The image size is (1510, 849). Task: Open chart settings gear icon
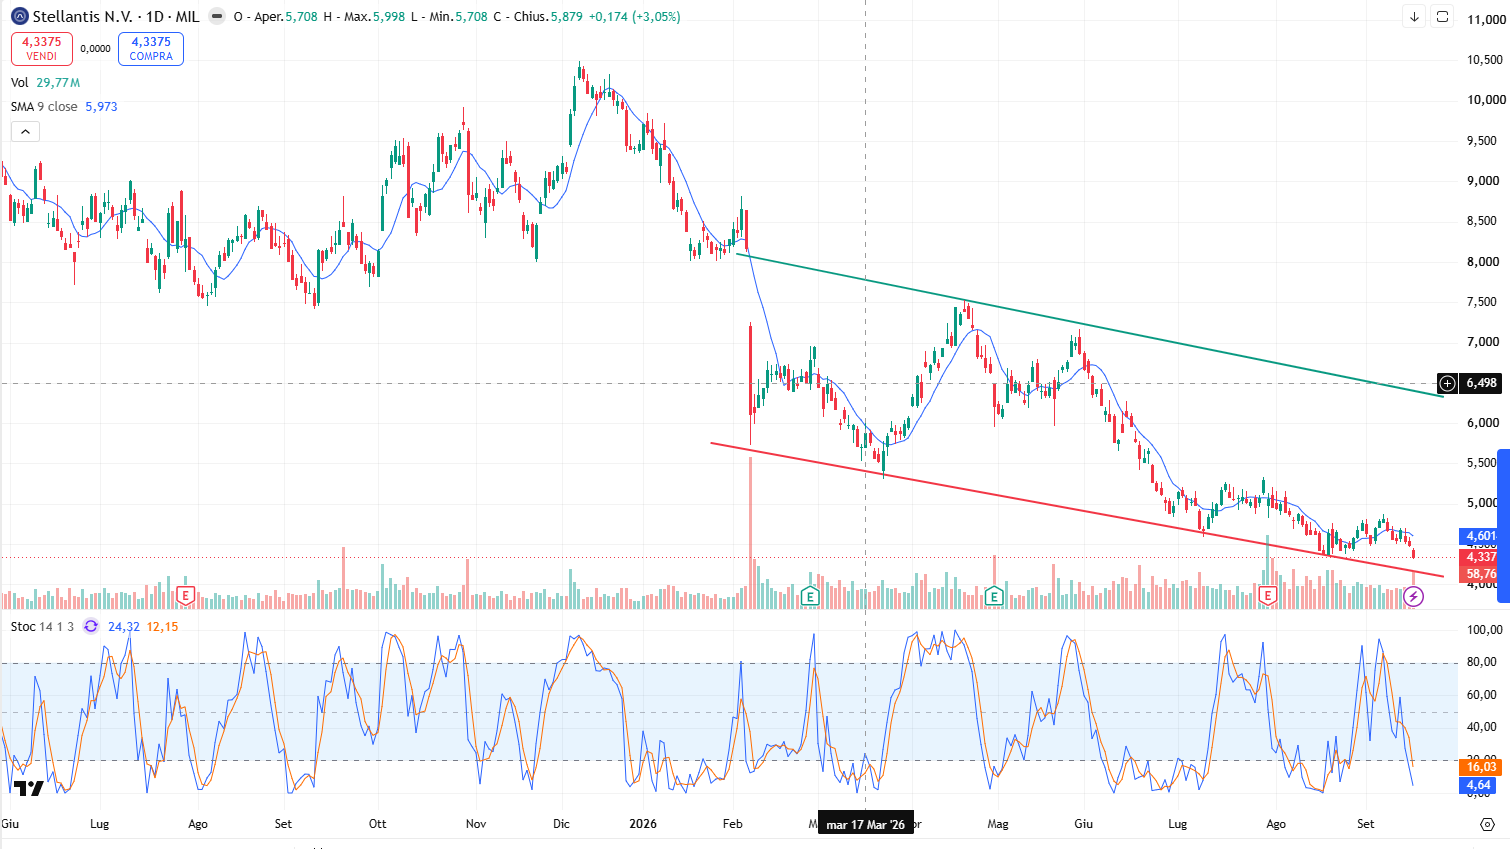pos(1487,824)
